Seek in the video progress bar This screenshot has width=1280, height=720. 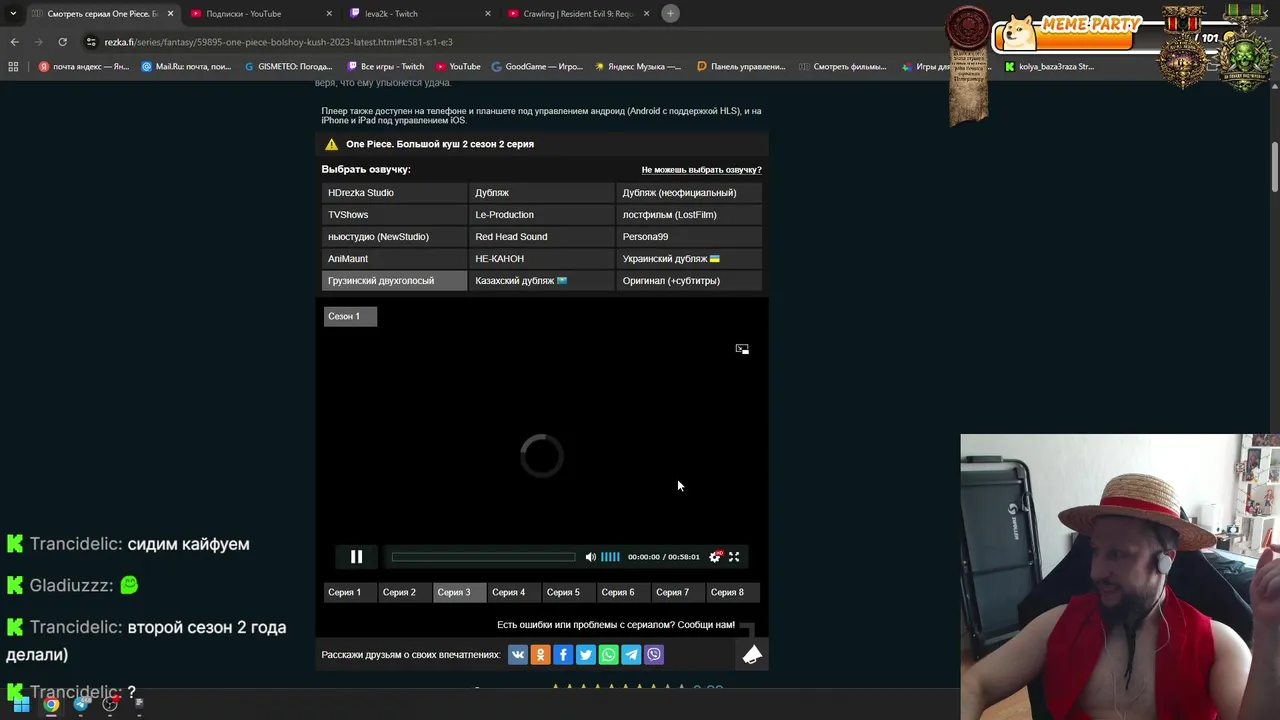[x=483, y=557]
